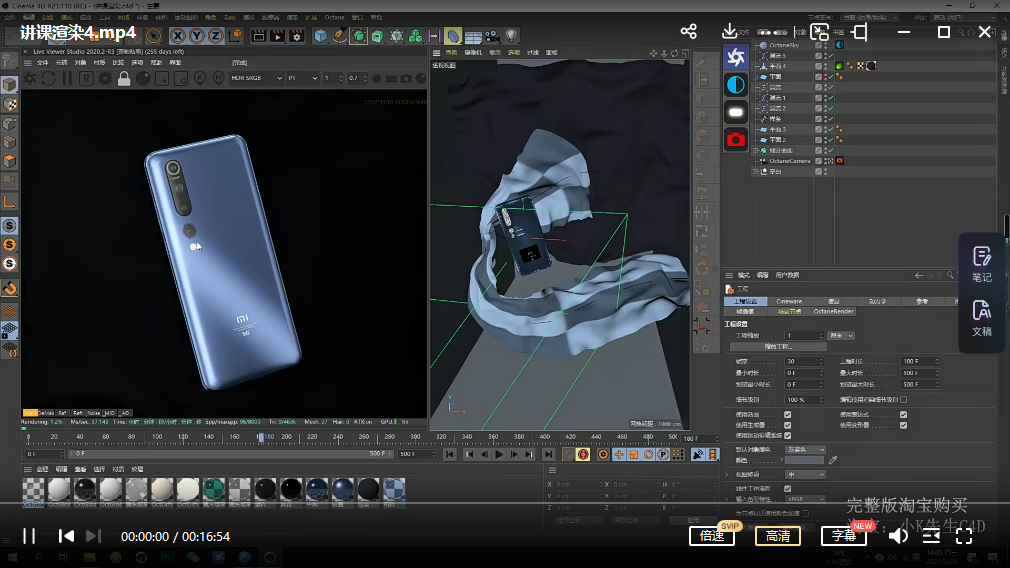This screenshot has height=568, width=1010.
Task: Open the view clipping 中 dropdown
Action: click(805, 475)
